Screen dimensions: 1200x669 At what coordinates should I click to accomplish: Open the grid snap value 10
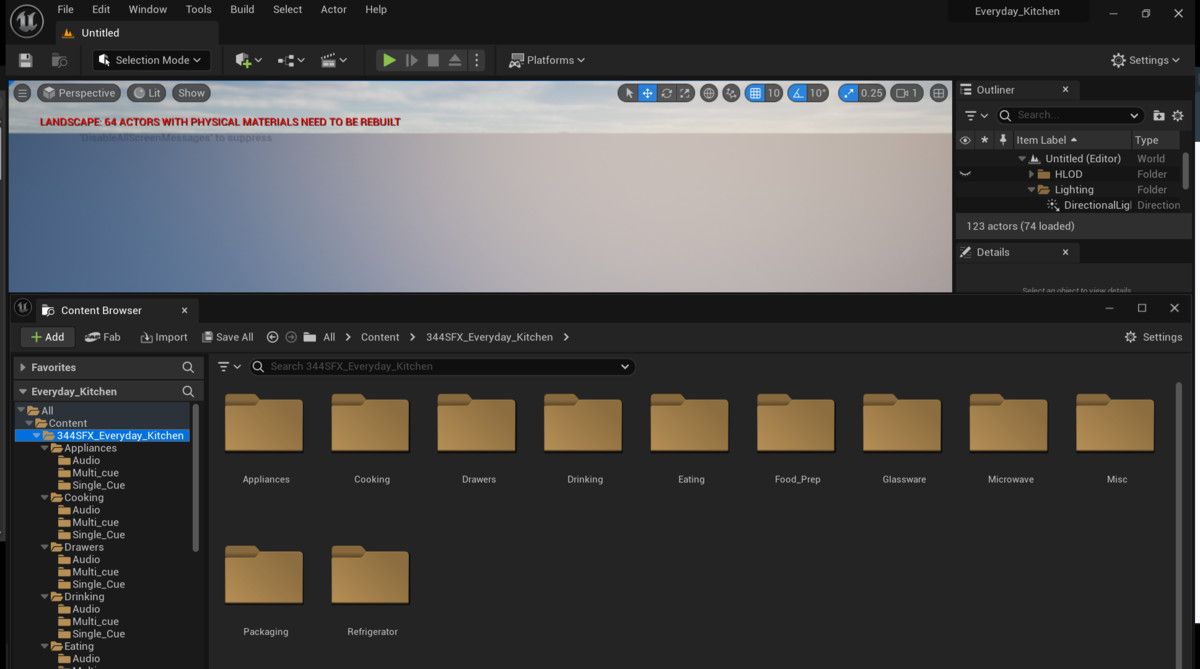[773, 93]
